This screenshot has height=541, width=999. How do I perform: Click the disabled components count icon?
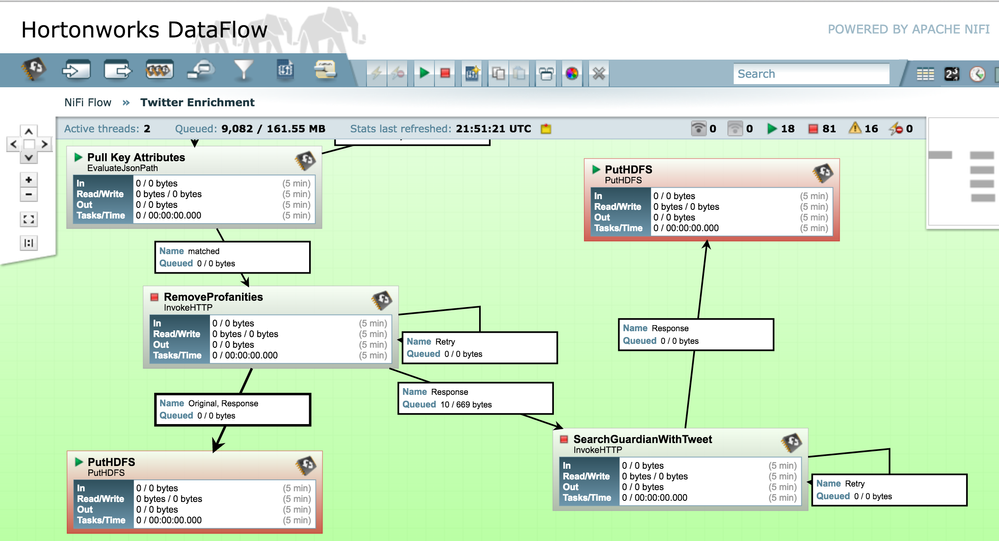point(896,129)
